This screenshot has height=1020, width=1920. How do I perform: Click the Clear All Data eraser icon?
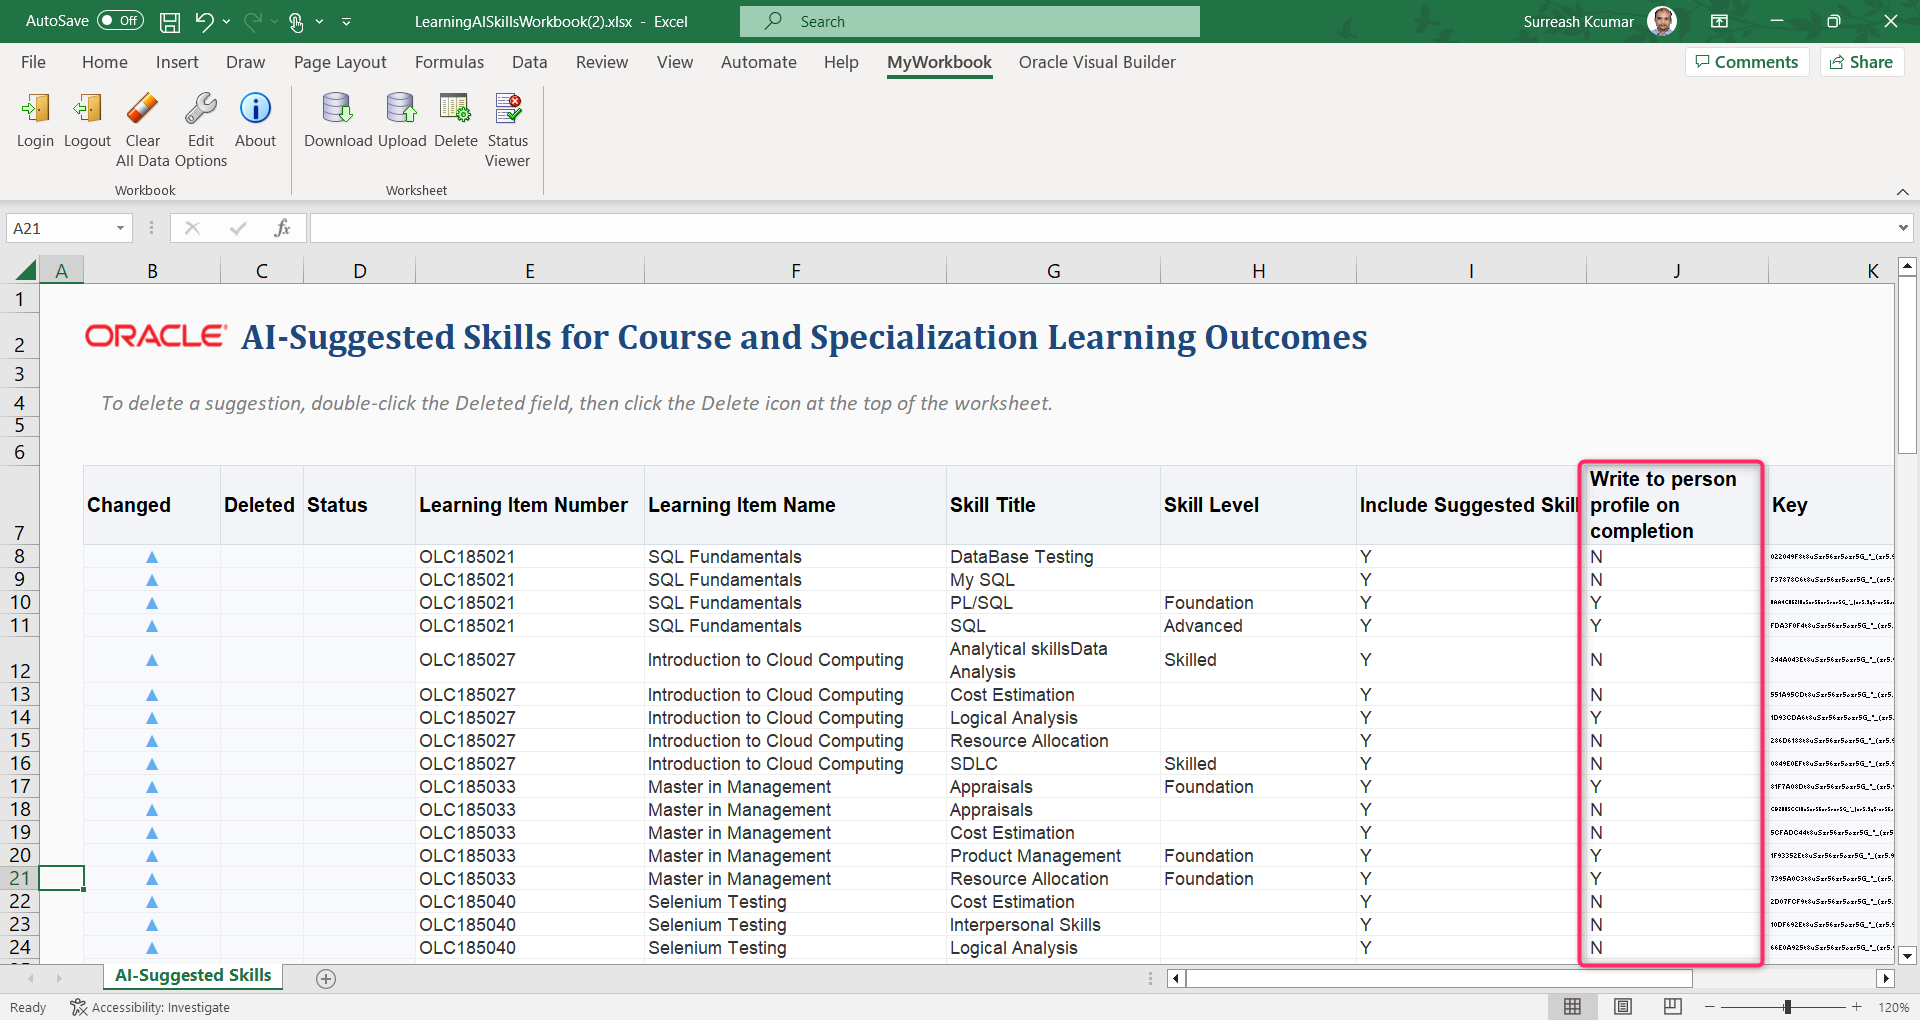(142, 109)
